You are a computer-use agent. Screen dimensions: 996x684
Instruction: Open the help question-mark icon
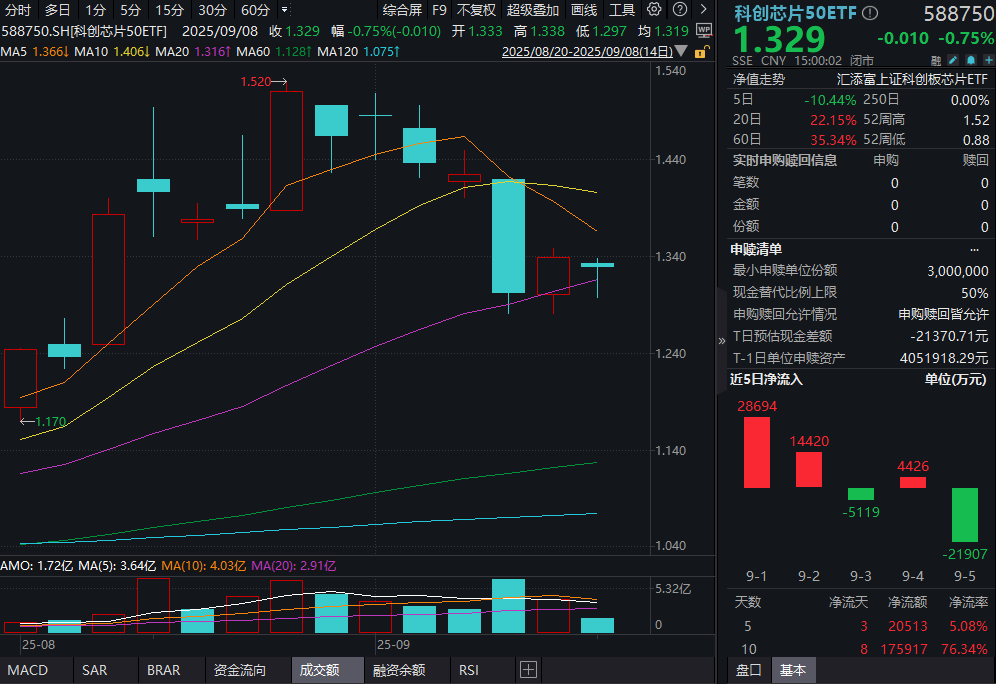click(x=680, y=9)
